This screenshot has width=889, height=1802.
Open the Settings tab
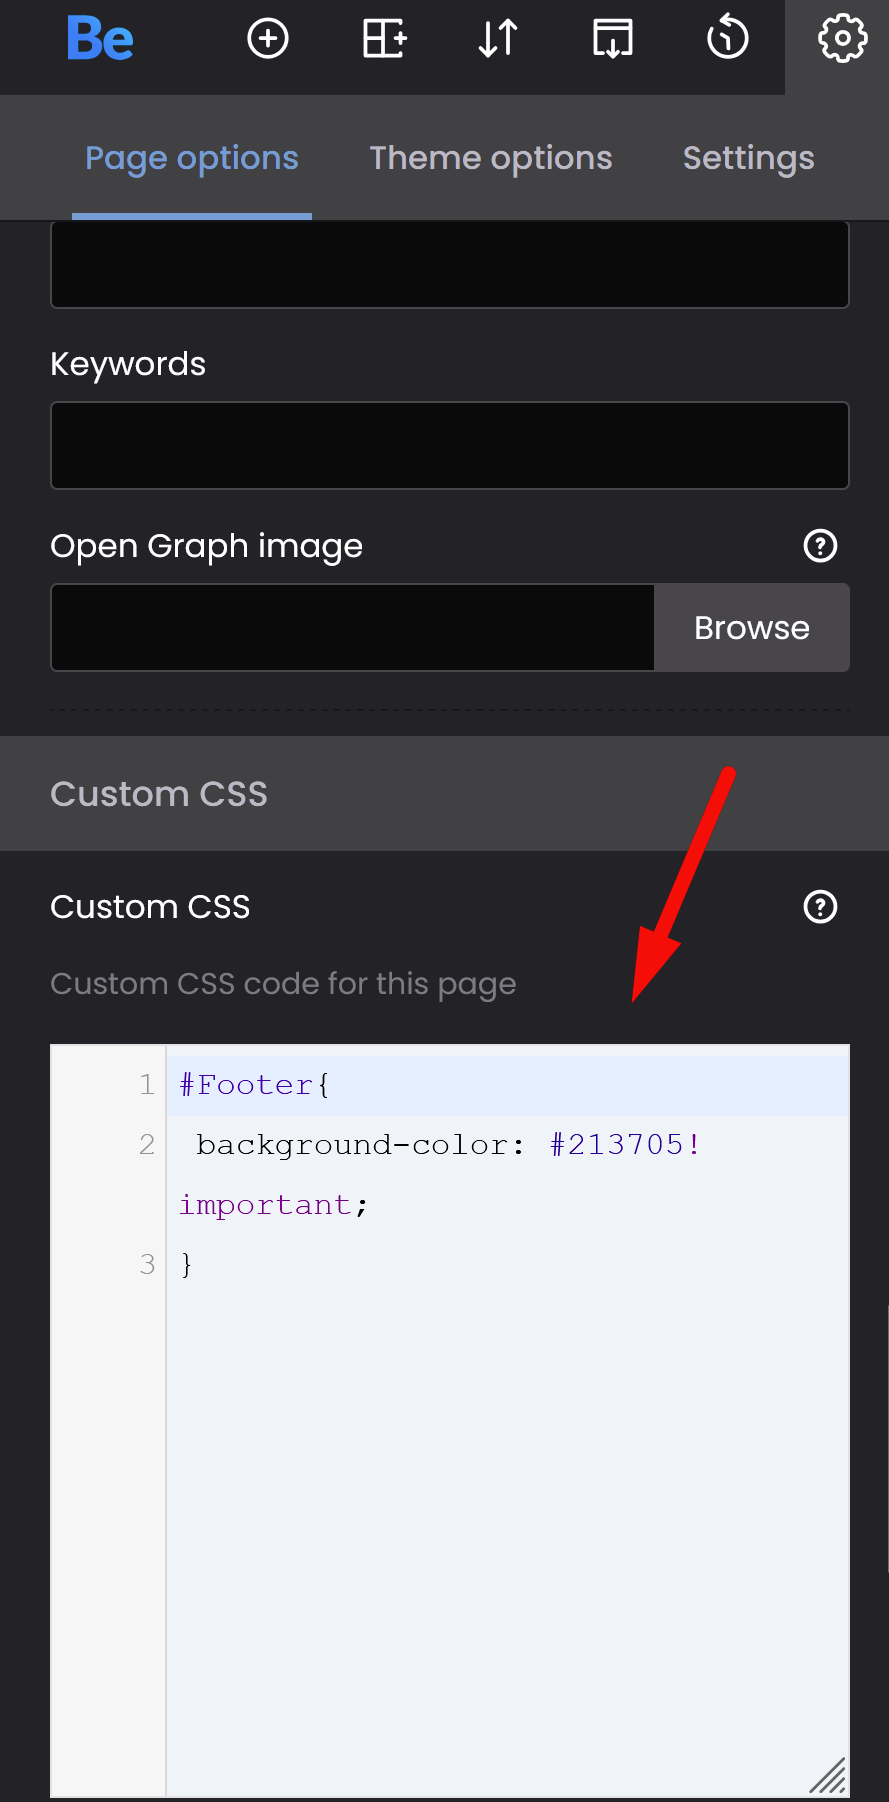[748, 158]
